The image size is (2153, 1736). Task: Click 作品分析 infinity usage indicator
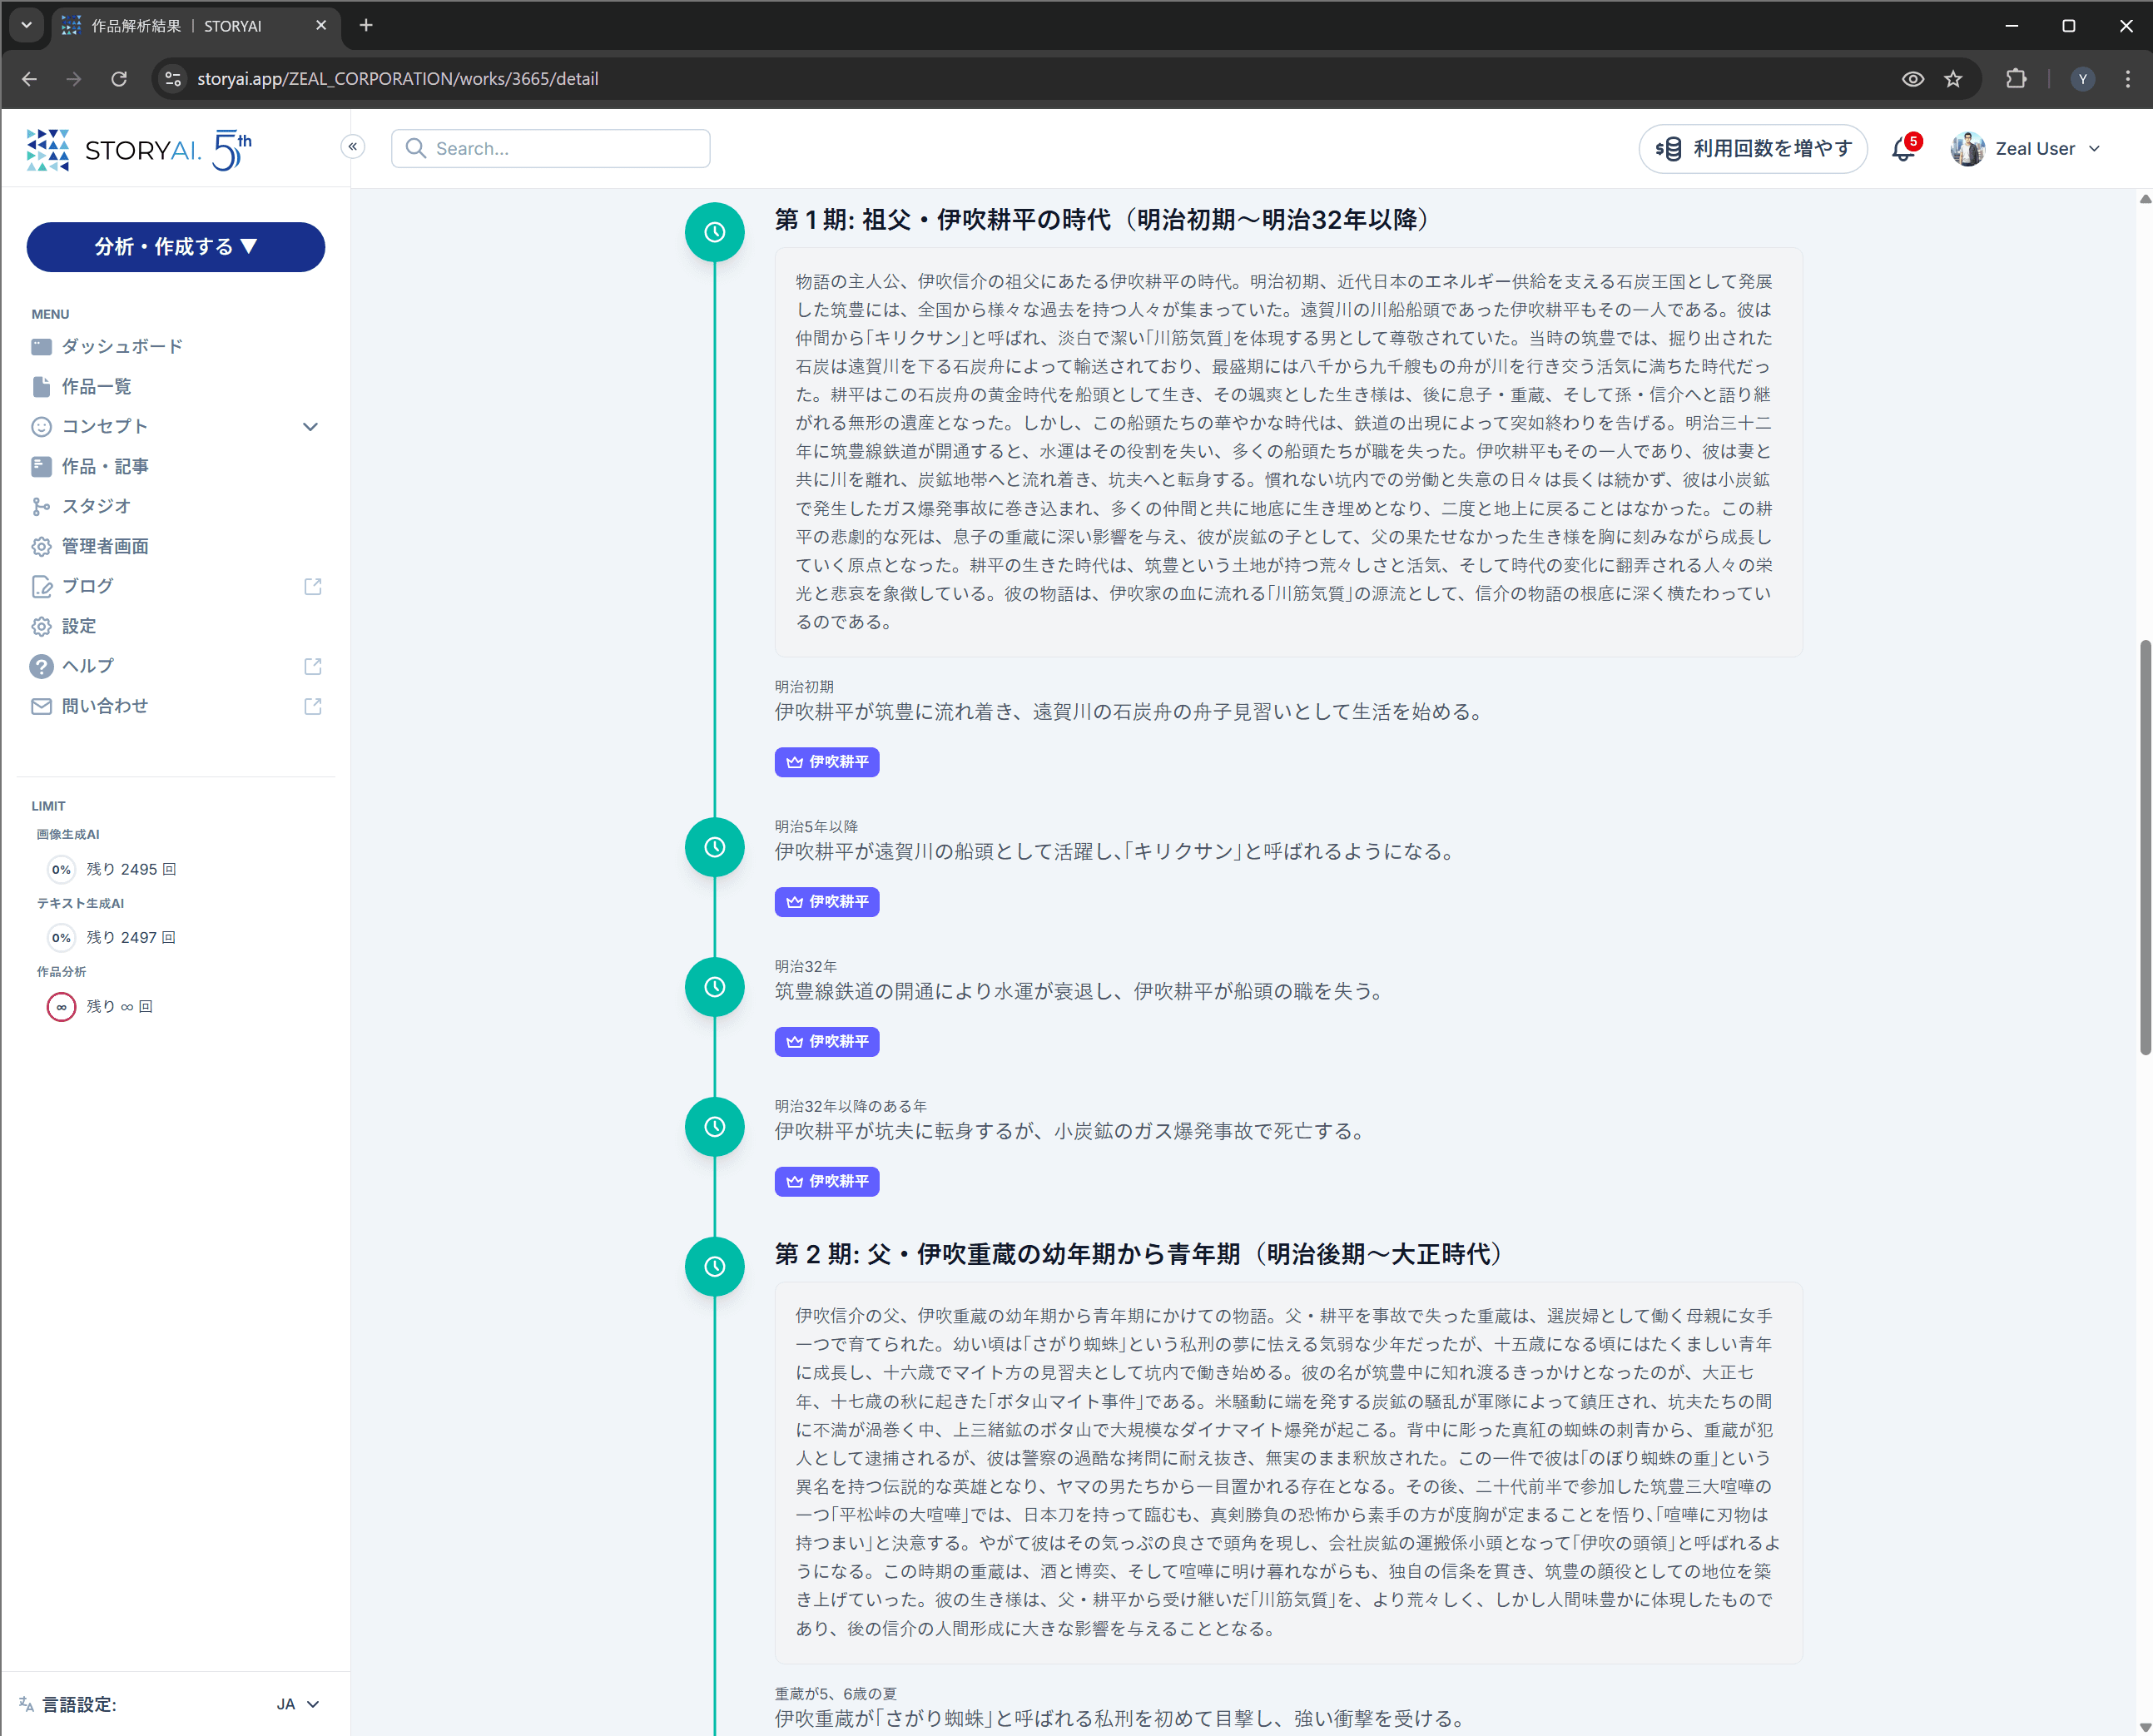[61, 1006]
